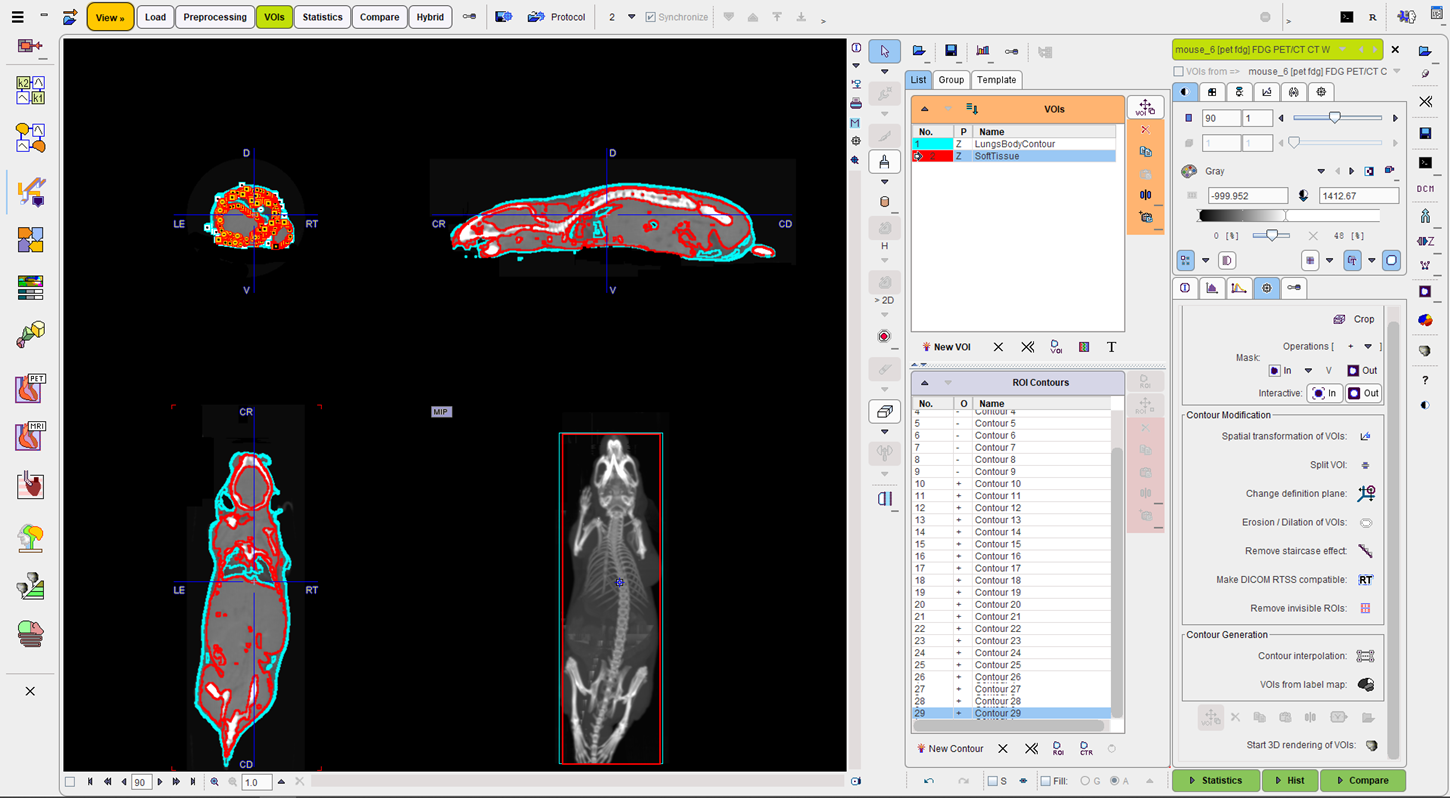Click the undo arrow icon
The height and width of the screenshot is (798, 1450).
point(929,781)
